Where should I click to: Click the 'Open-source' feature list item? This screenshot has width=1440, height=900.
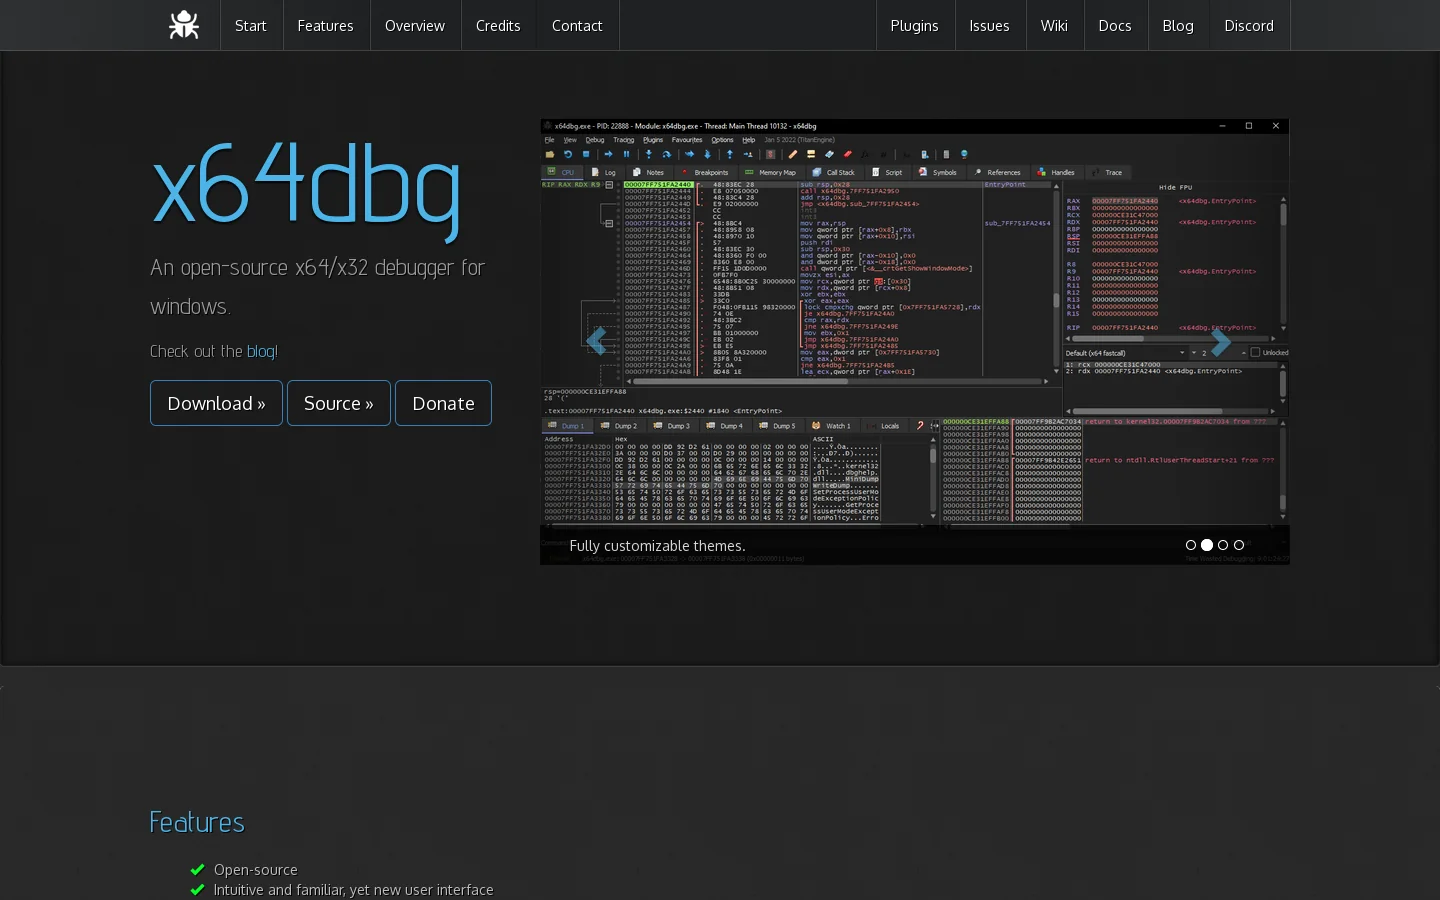(256, 870)
